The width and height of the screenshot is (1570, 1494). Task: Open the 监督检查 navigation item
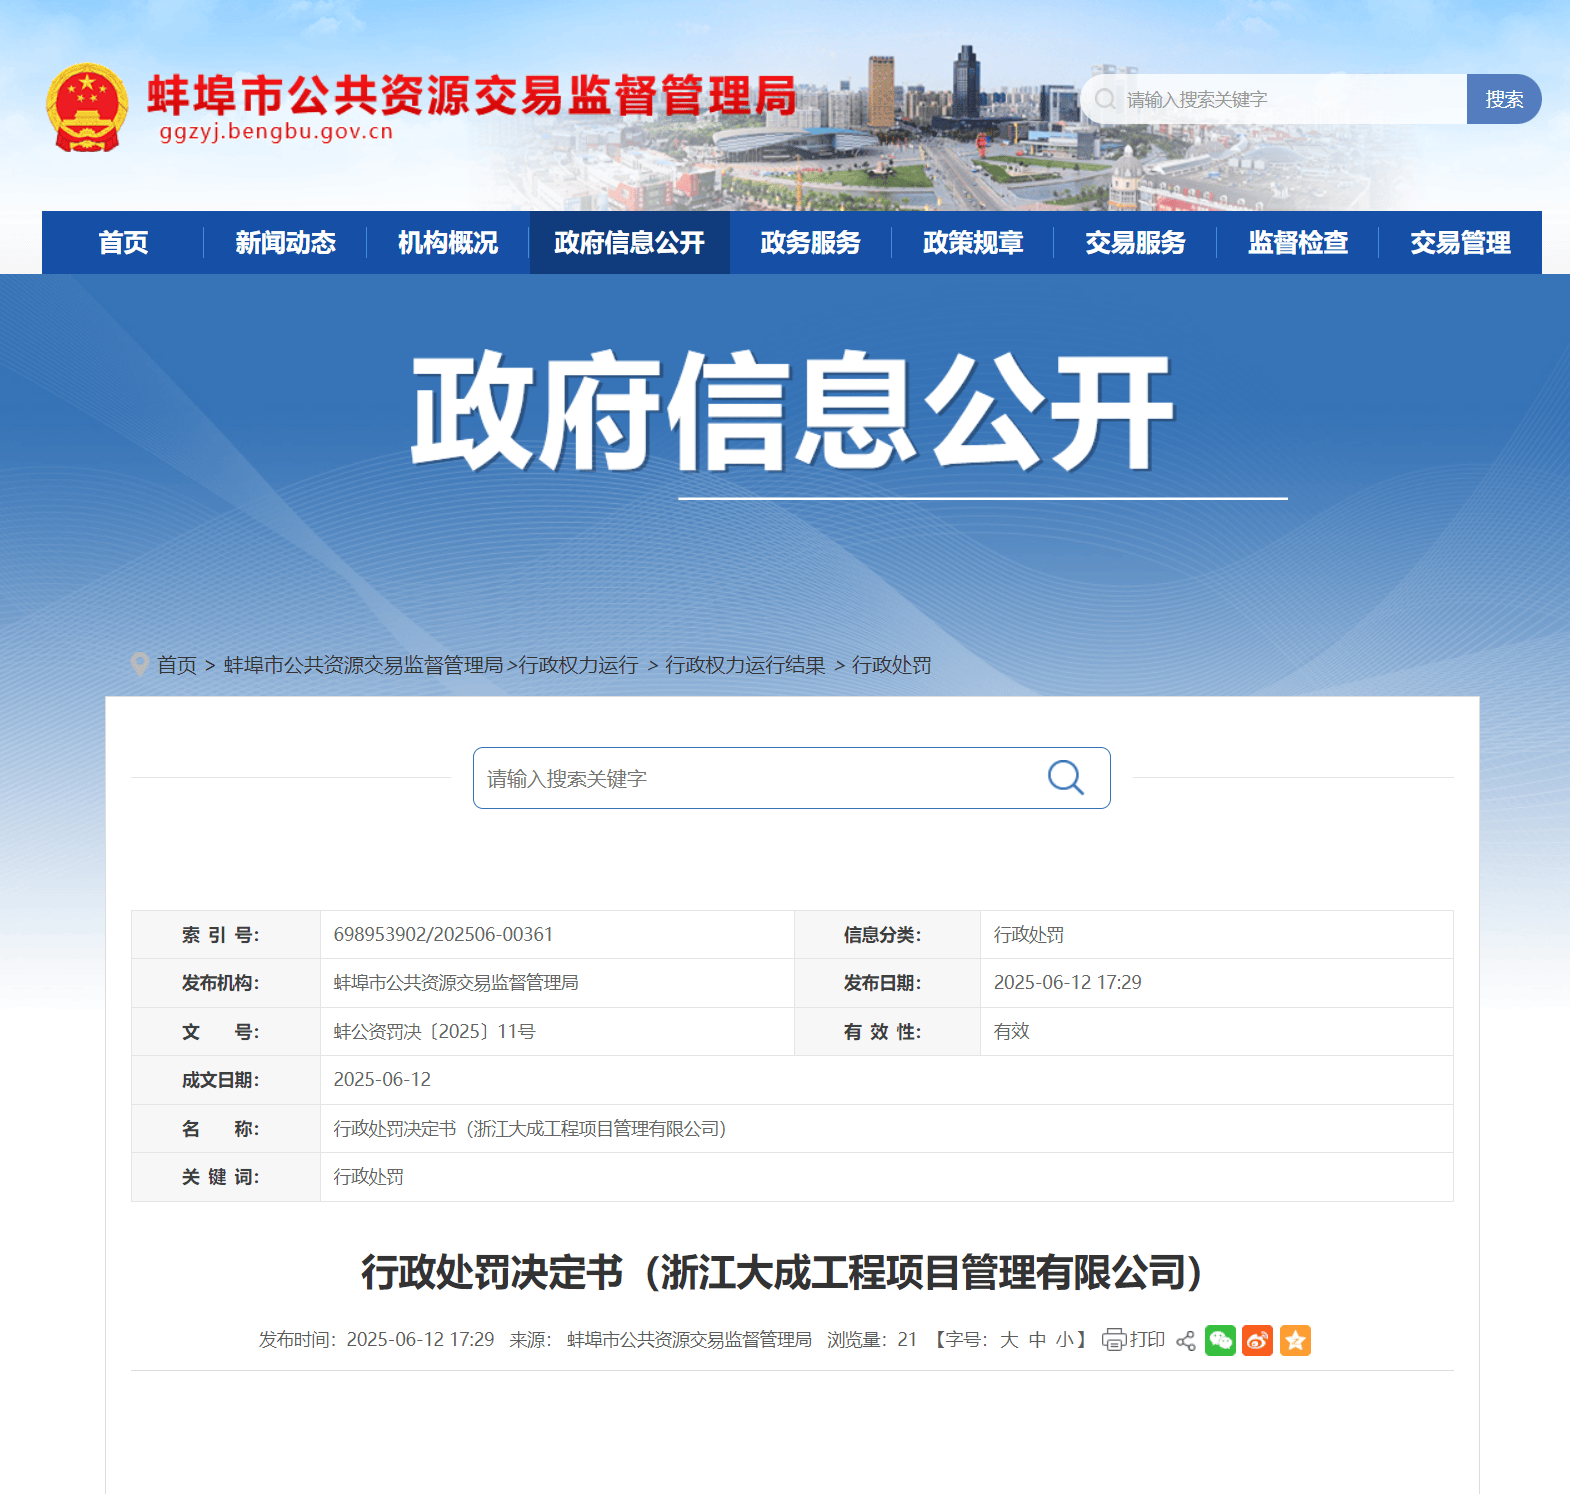[x=1297, y=243]
